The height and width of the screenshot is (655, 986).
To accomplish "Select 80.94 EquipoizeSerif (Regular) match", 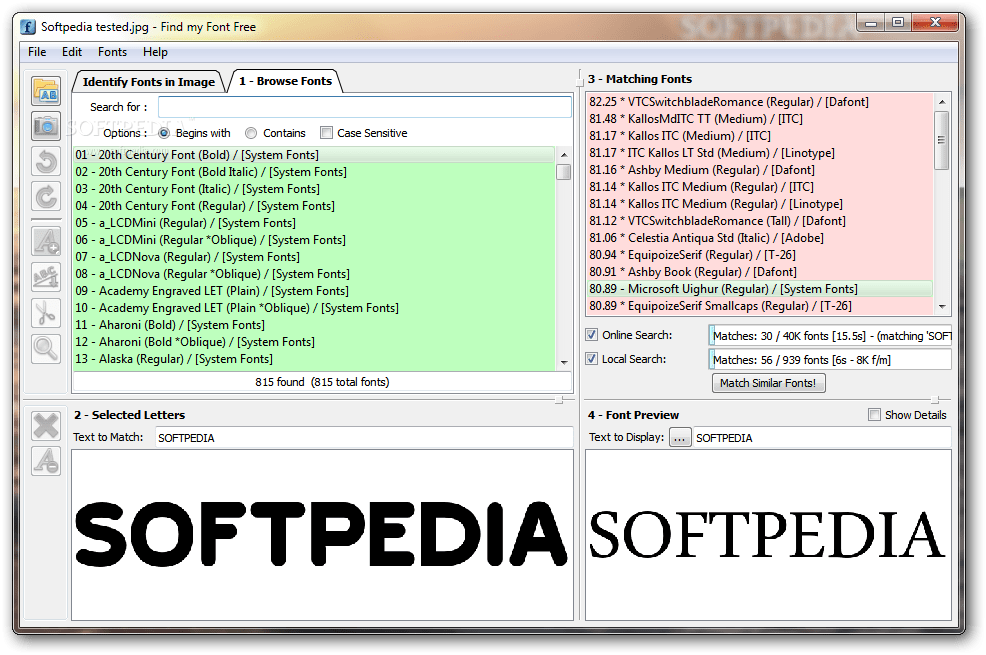I will click(760, 255).
